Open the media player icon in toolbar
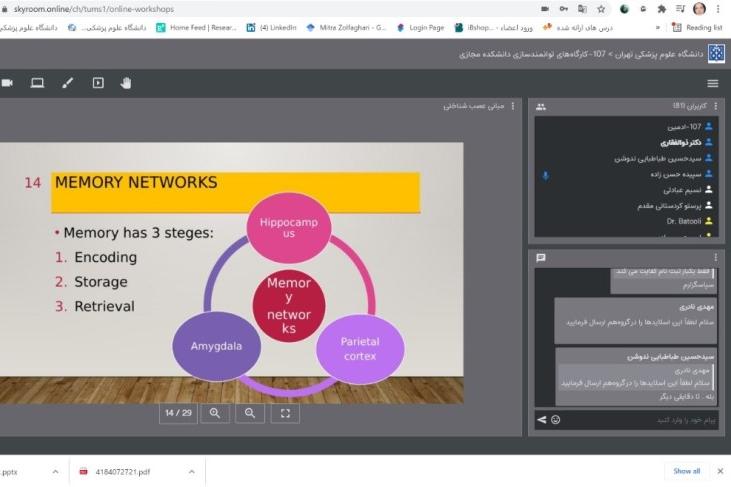This screenshot has height=487, width=731. click(x=98, y=83)
